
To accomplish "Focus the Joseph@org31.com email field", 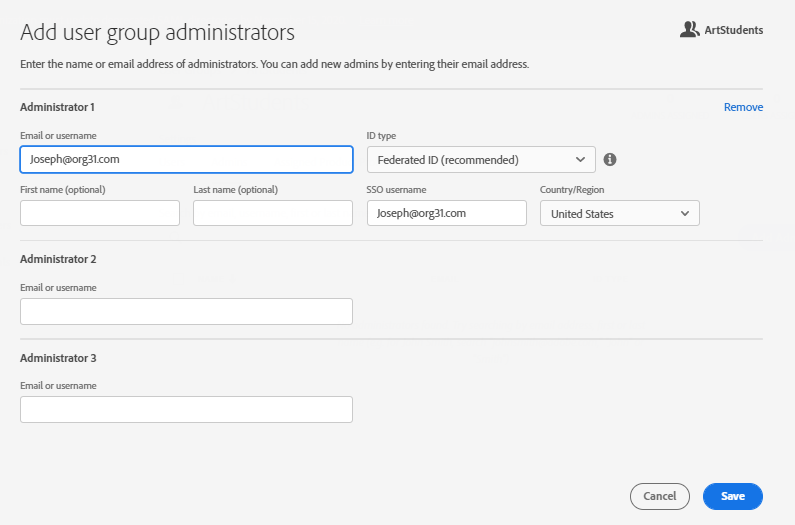I will tap(186, 160).
